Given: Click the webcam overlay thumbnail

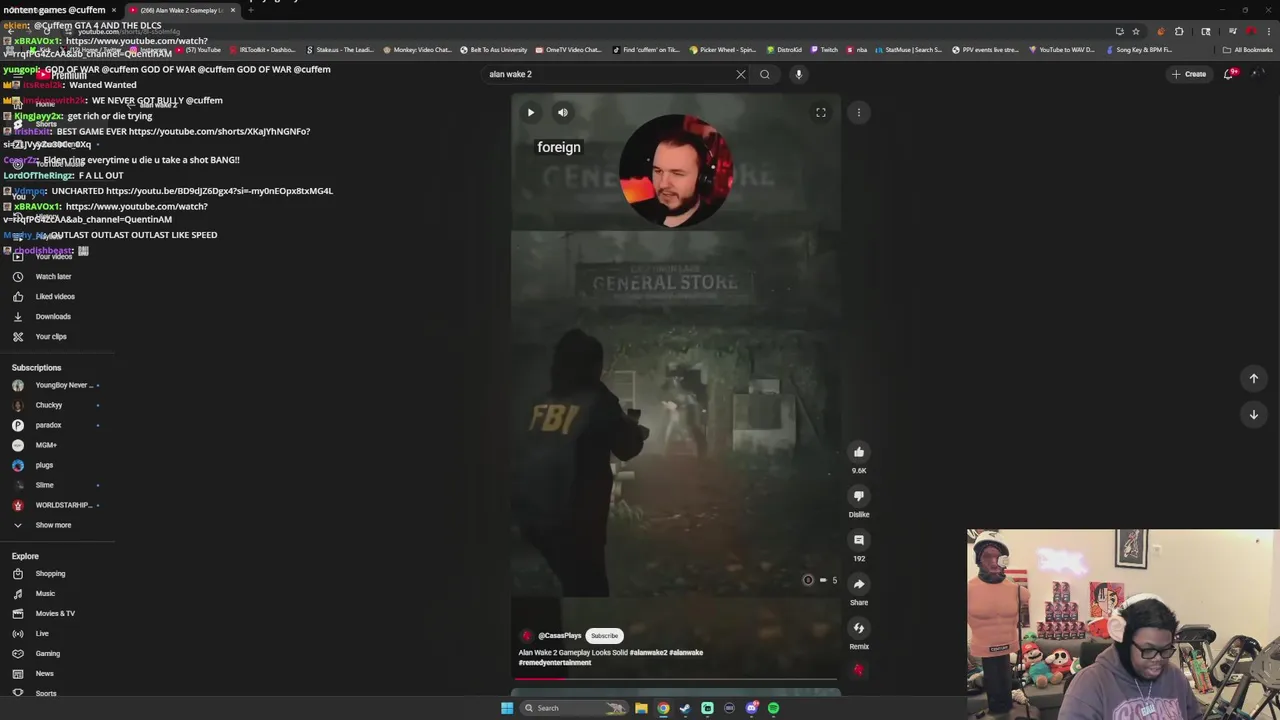Looking at the screenshot, I should (1123, 625).
